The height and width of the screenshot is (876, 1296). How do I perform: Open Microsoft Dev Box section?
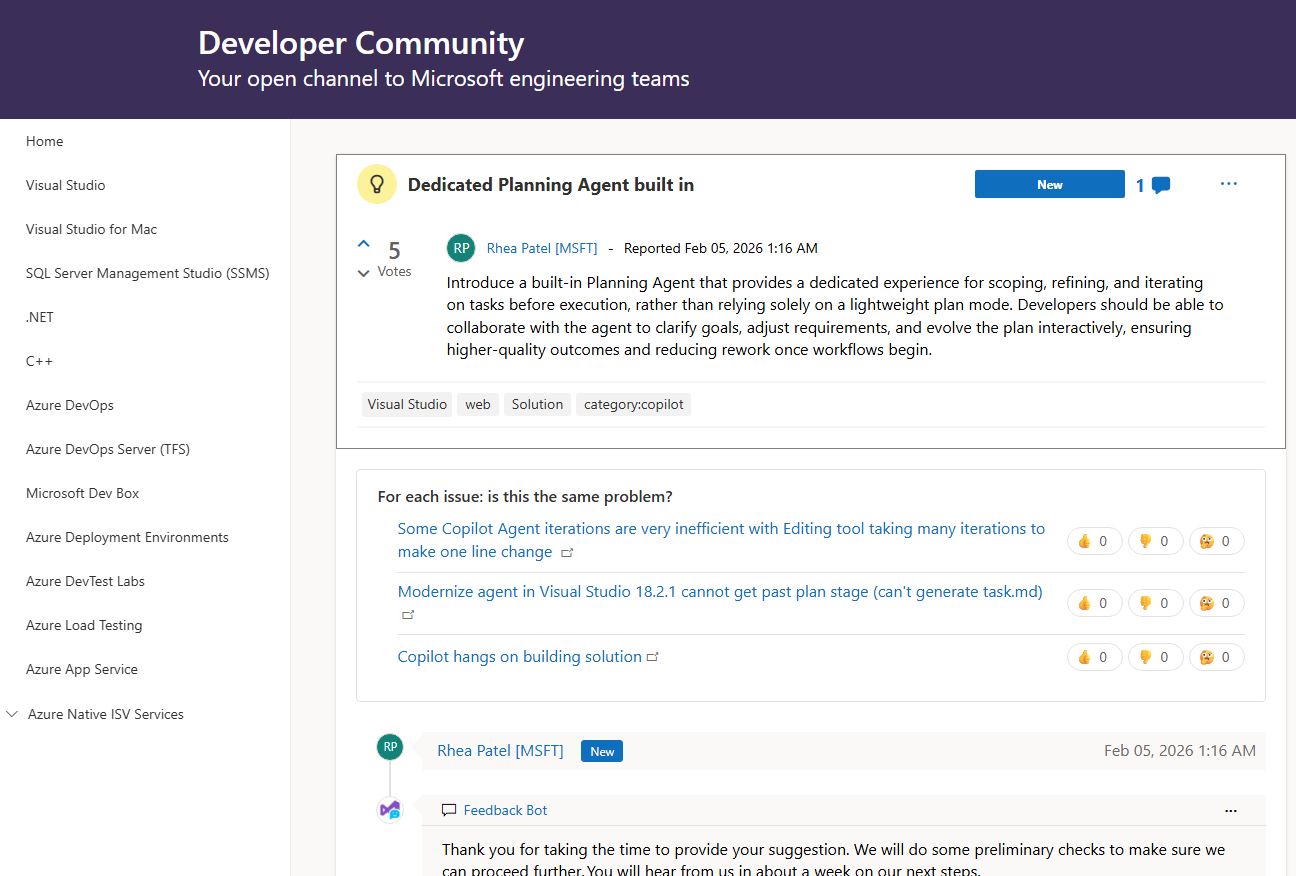point(83,493)
